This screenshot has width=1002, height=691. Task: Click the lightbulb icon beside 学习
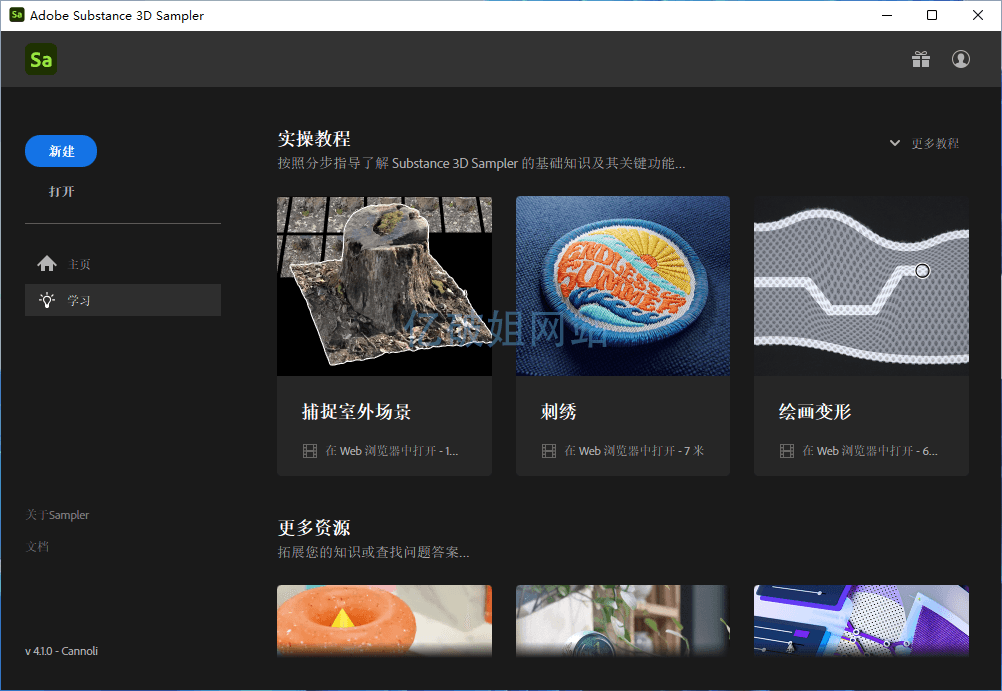[x=47, y=300]
